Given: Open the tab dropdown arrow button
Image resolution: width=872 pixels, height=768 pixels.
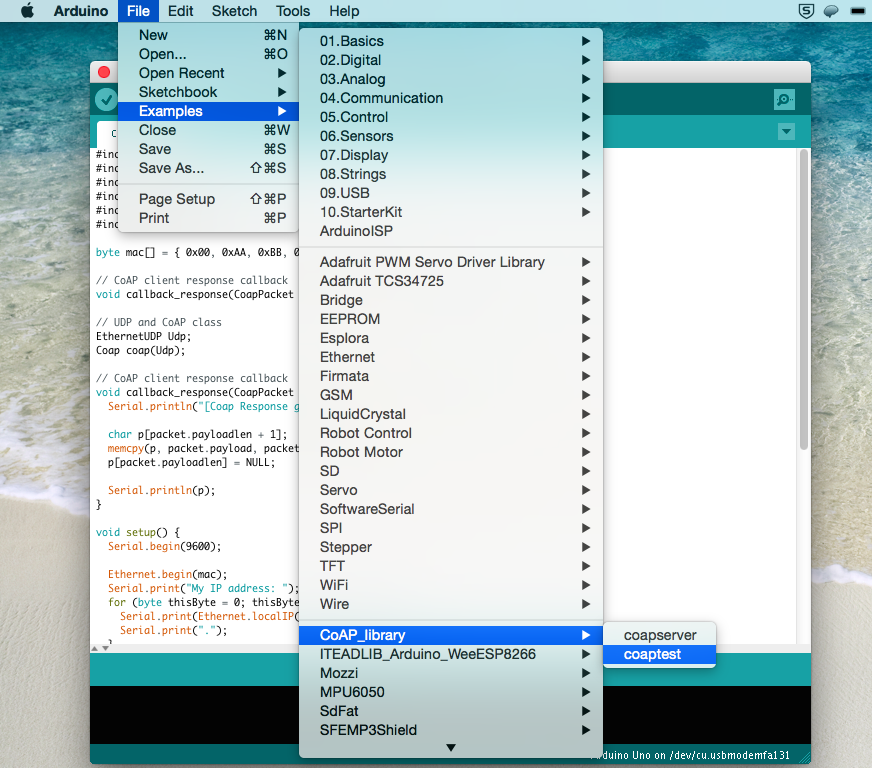Looking at the screenshot, I should click(786, 132).
